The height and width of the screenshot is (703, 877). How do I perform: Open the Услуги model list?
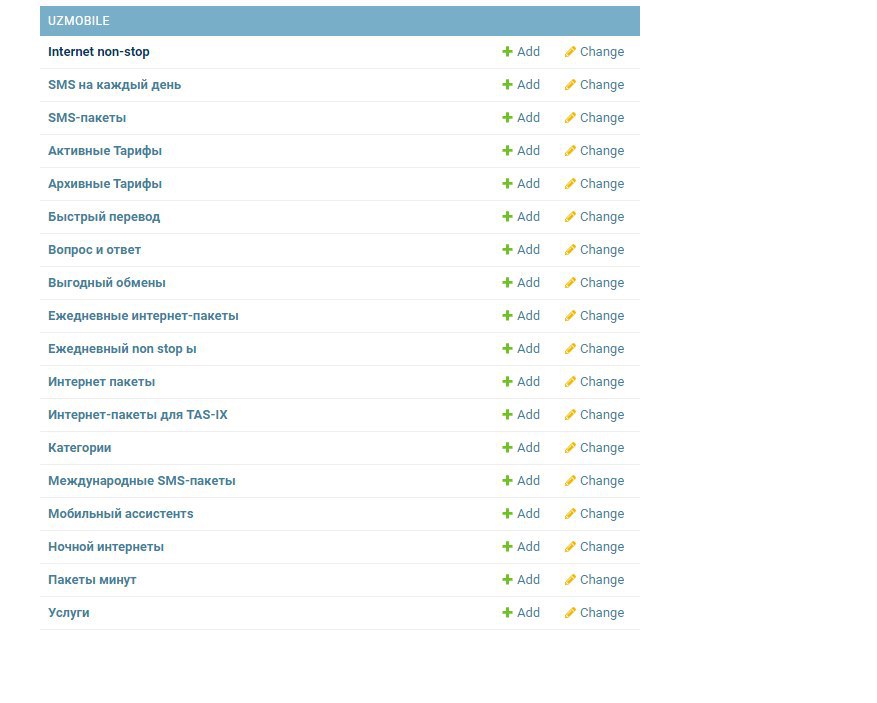[69, 612]
